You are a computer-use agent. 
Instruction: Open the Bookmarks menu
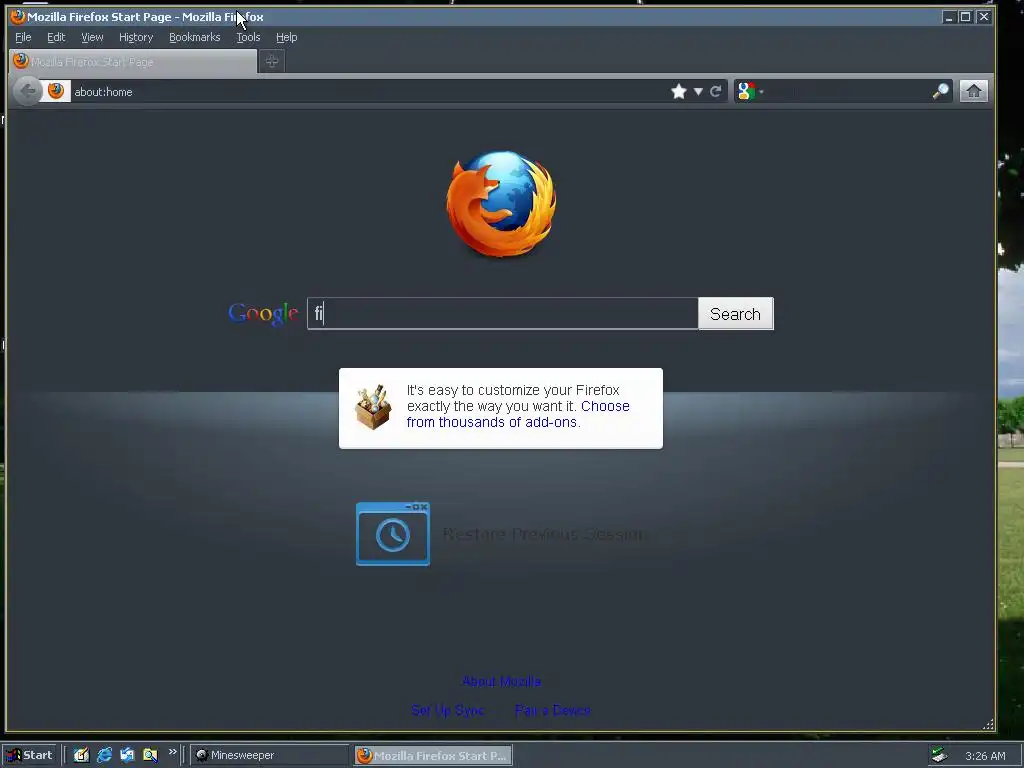(x=195, y=37)
